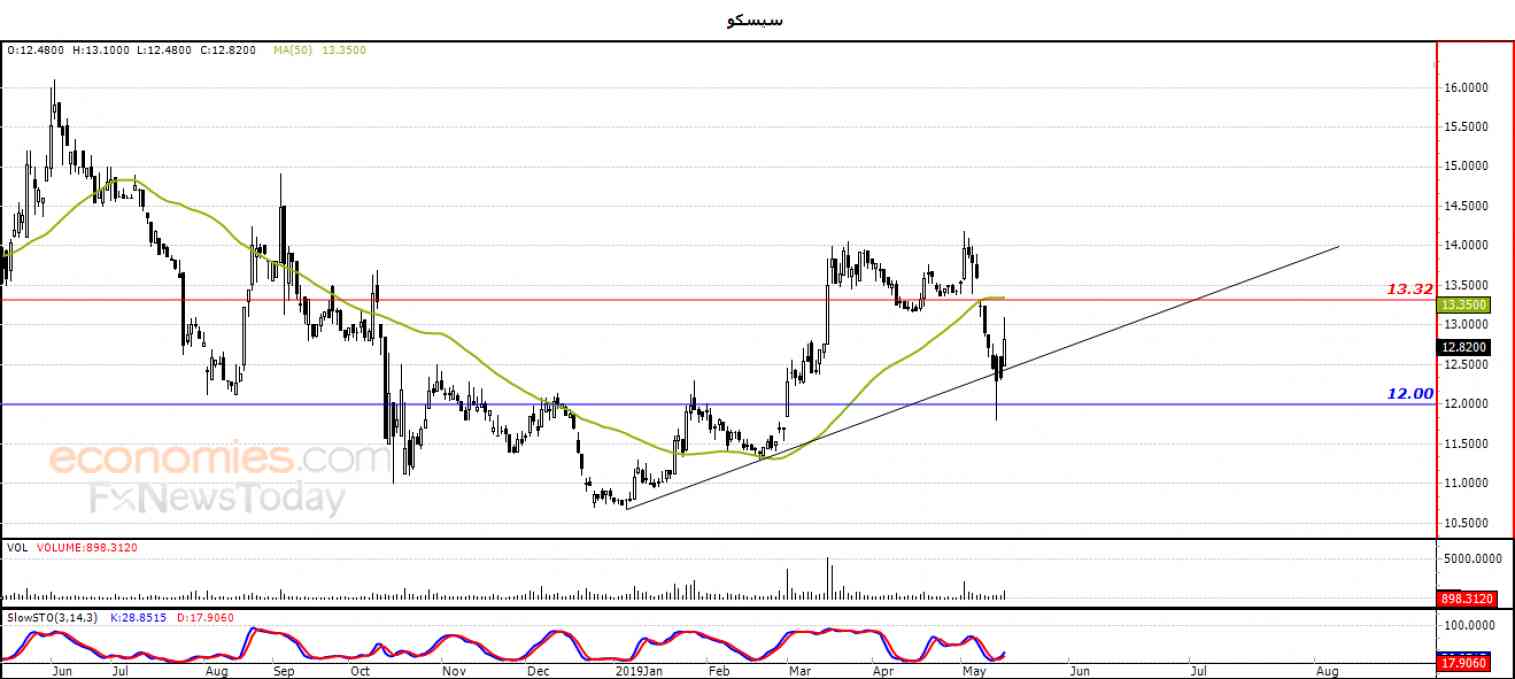The image size is (1515, 679).
Task: Click the black 12.8200 price tag
Action: (1464, 348)
